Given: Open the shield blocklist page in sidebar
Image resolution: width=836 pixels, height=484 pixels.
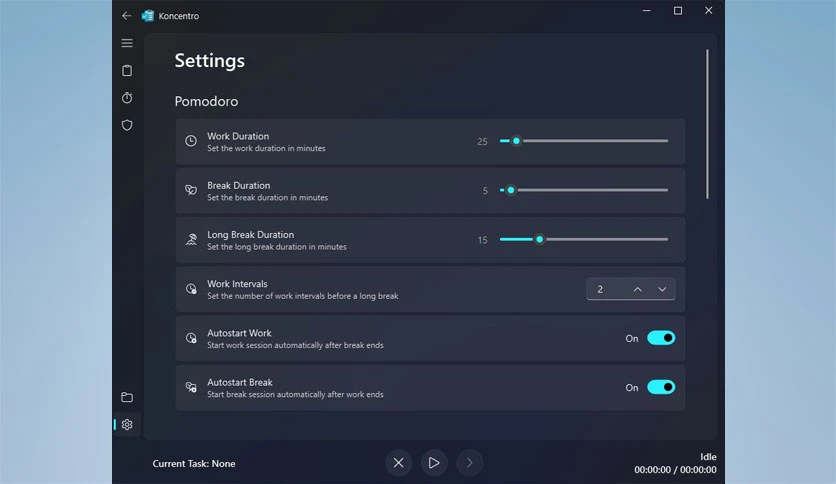Looking at the screenshot, I should pyautogui.click(x=127, y=125).
